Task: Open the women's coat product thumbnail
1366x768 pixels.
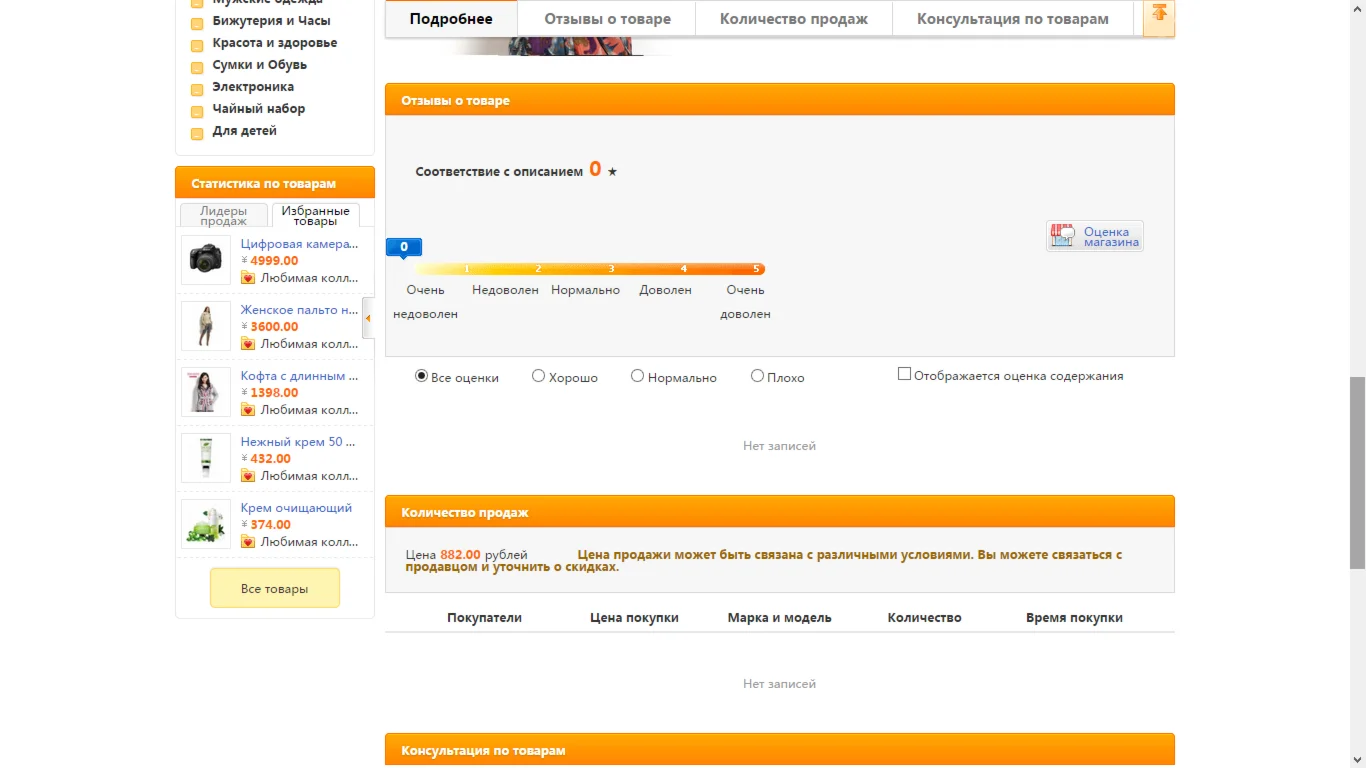Action: click(x=206, y=326)
